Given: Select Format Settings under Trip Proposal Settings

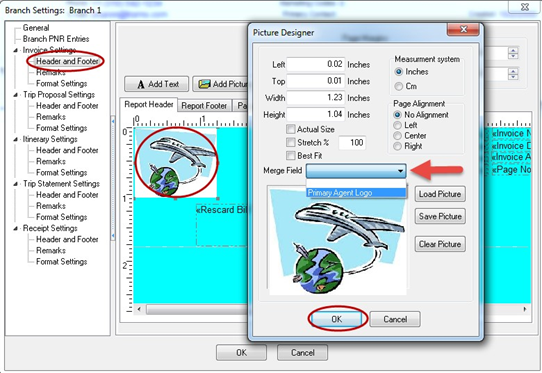Looking at the screenshot, I should tap(62, 128).
